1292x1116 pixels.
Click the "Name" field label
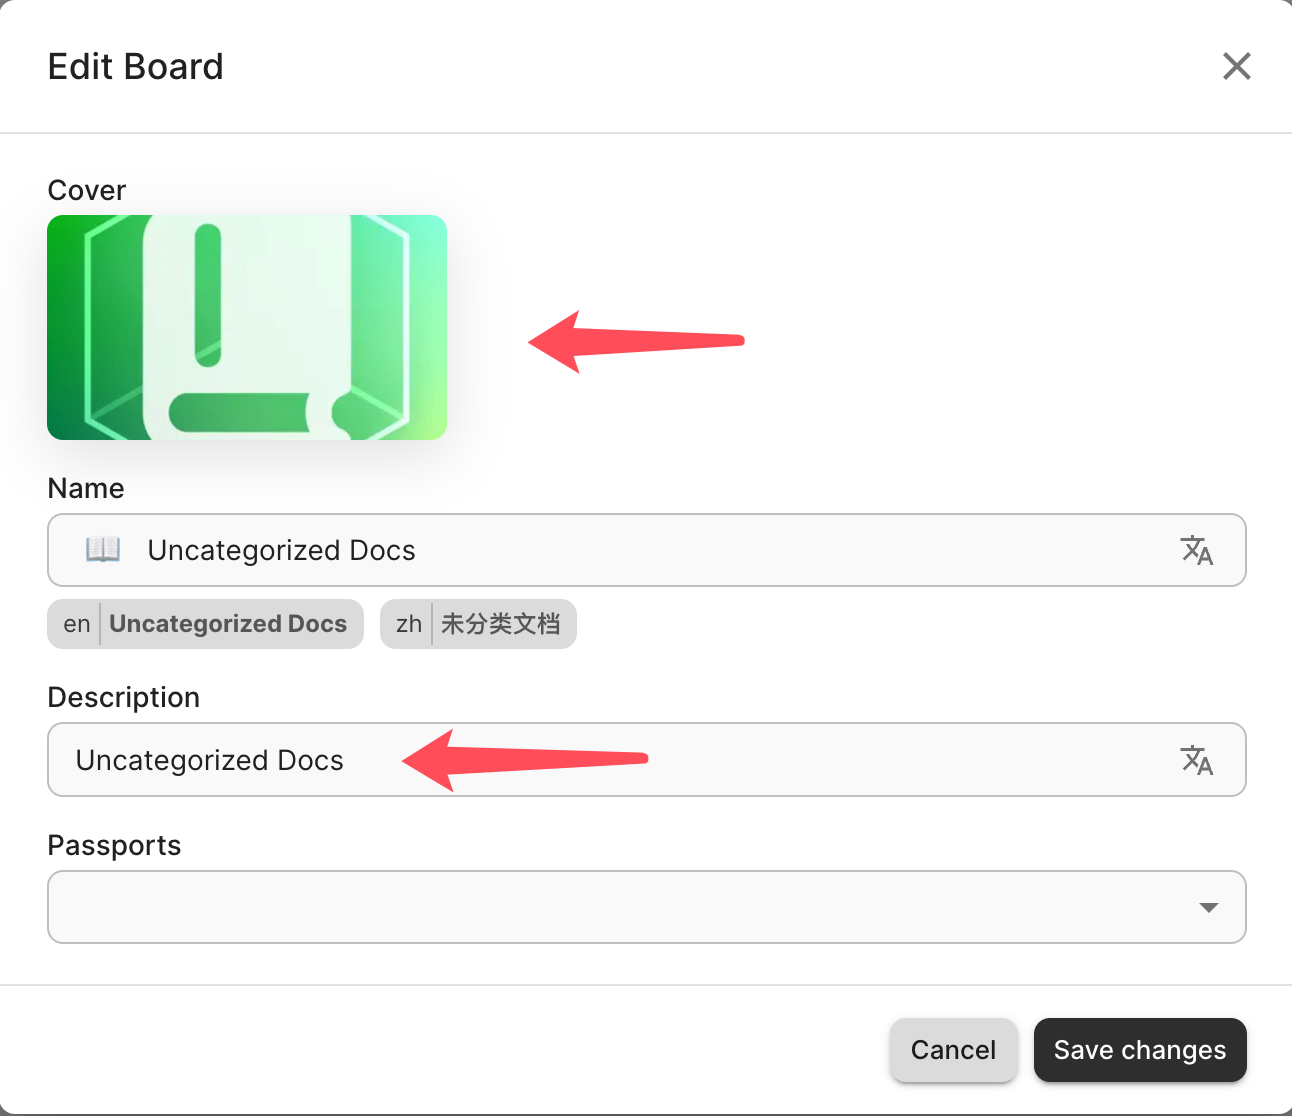click(x=86, y=488)
